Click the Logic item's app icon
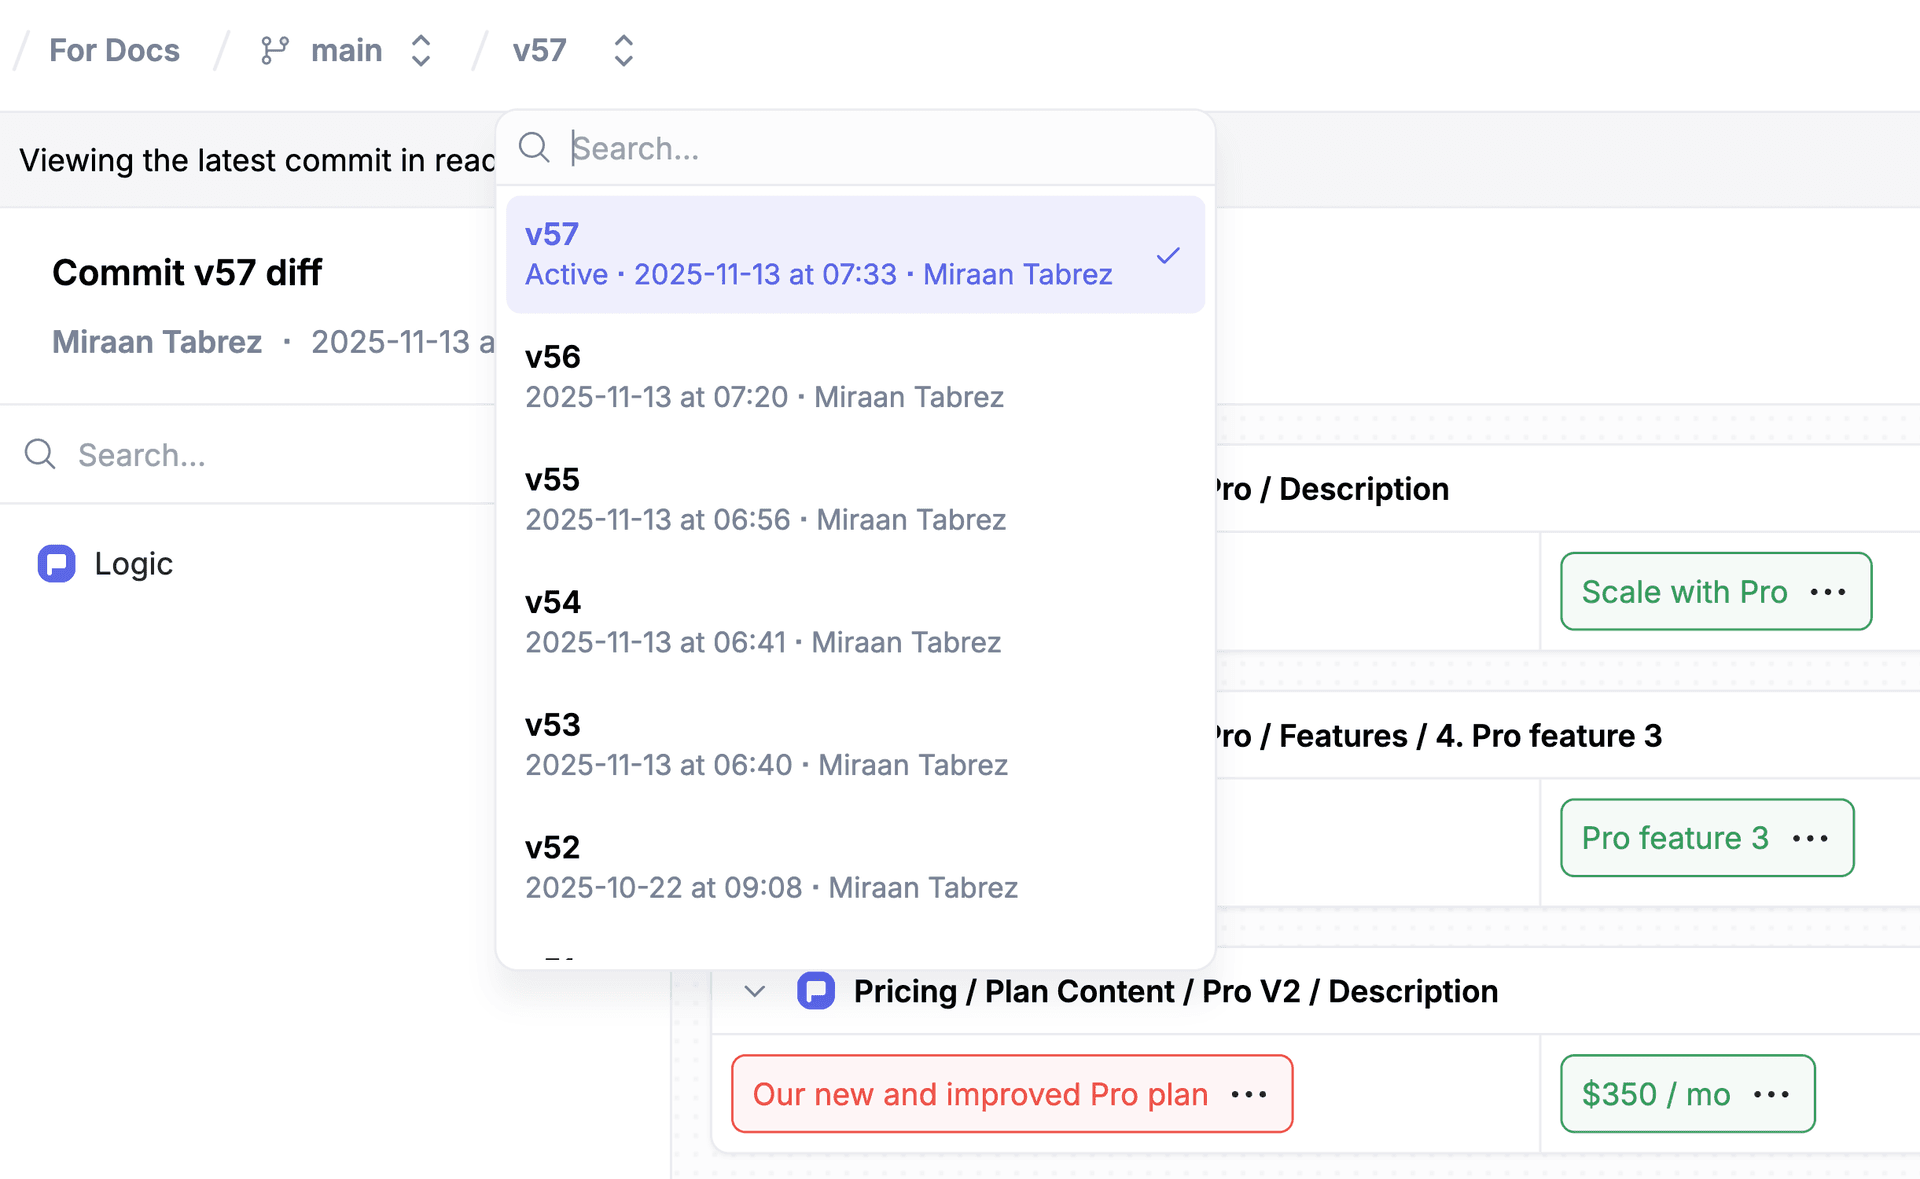This screenshot has width=1920, height=1179. point(56,563)
